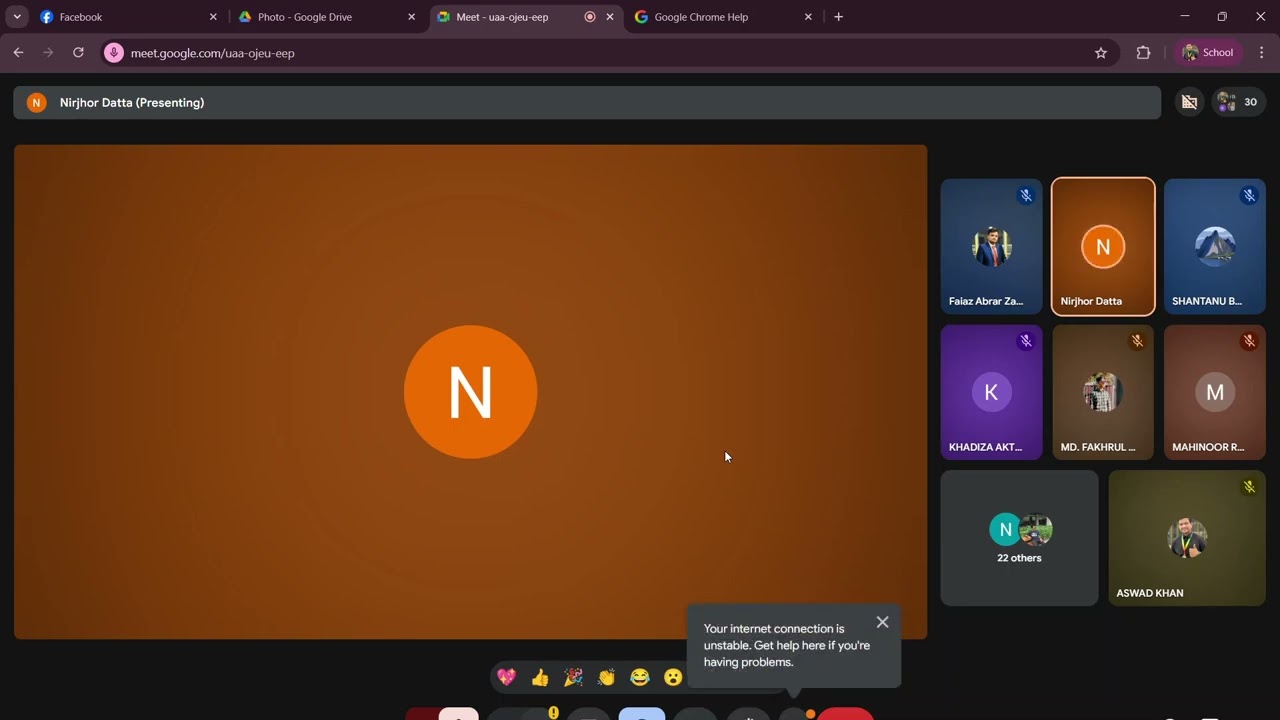Close the Photo - Google Drive tab
Screen dimensions: 1280x720
pyautogui.click(x=411, y=17)
